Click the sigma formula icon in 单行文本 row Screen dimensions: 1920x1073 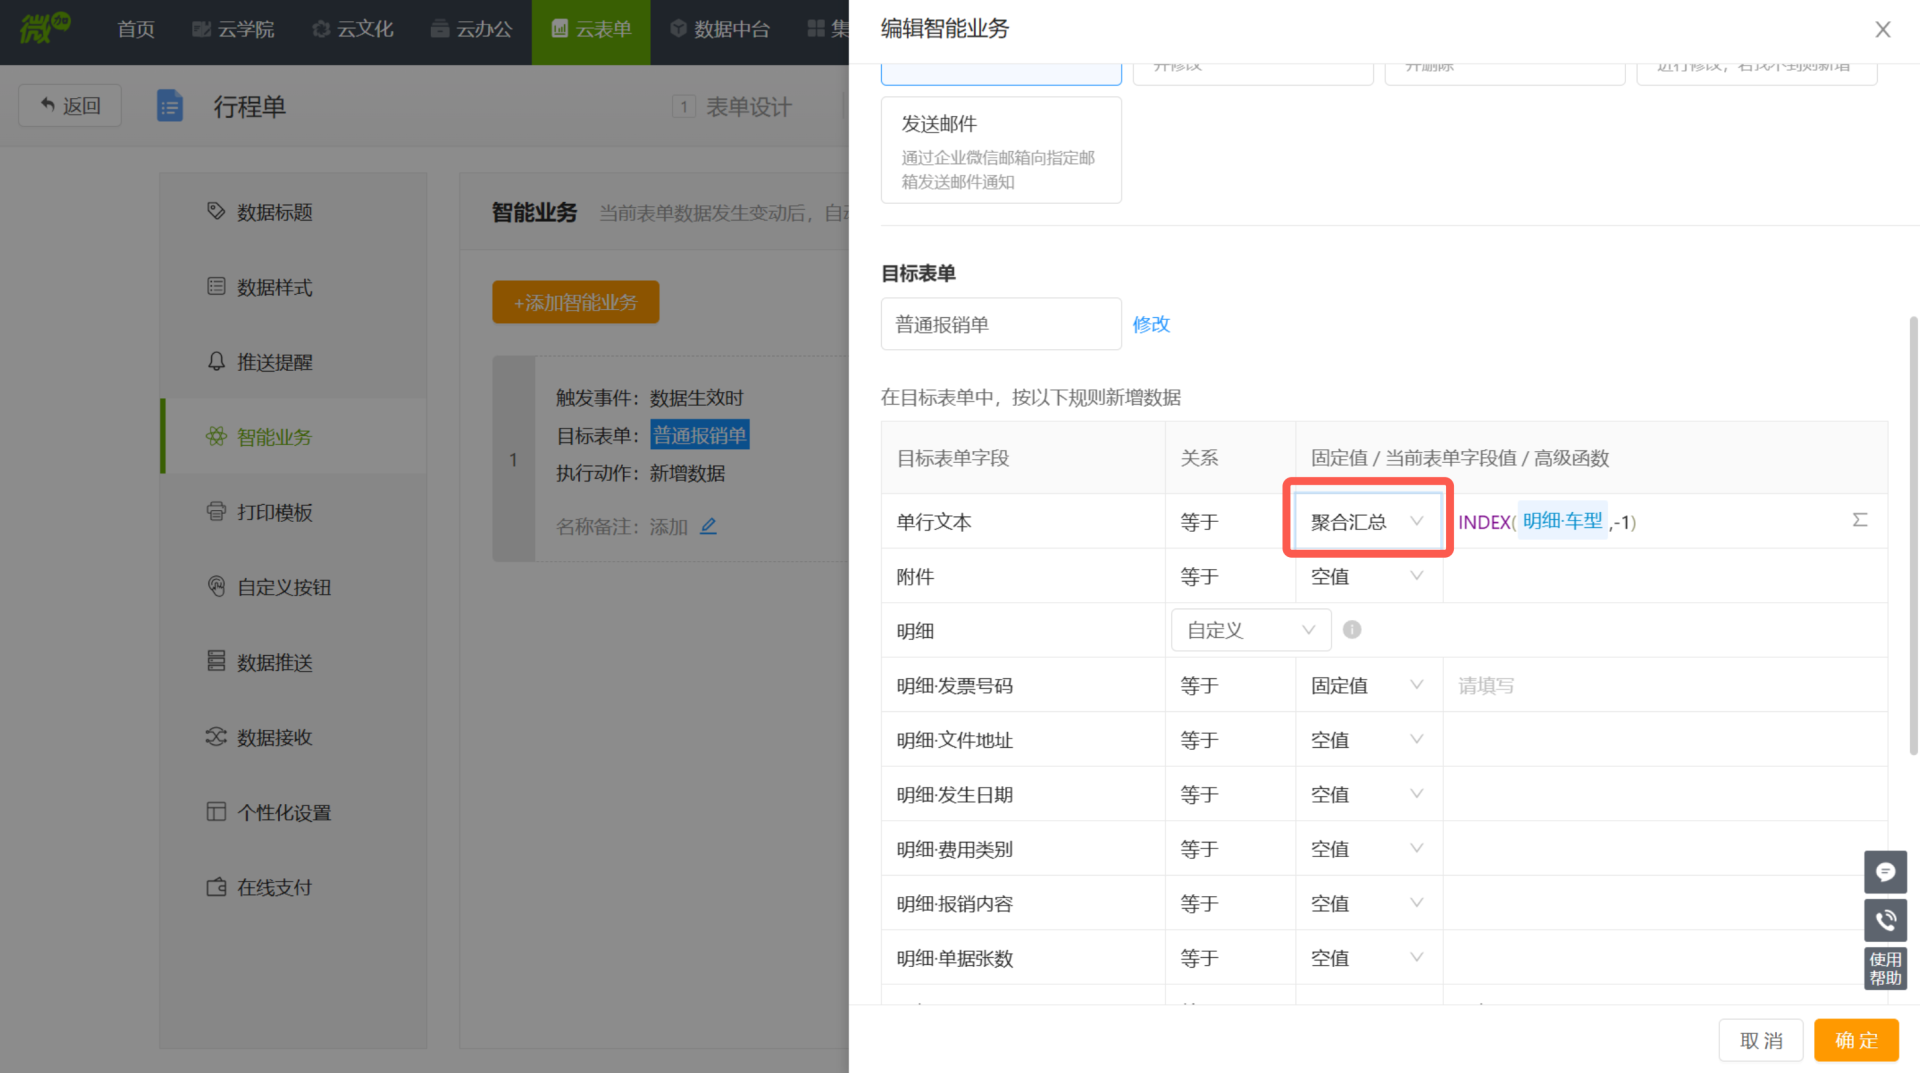tap(1859, 520)
